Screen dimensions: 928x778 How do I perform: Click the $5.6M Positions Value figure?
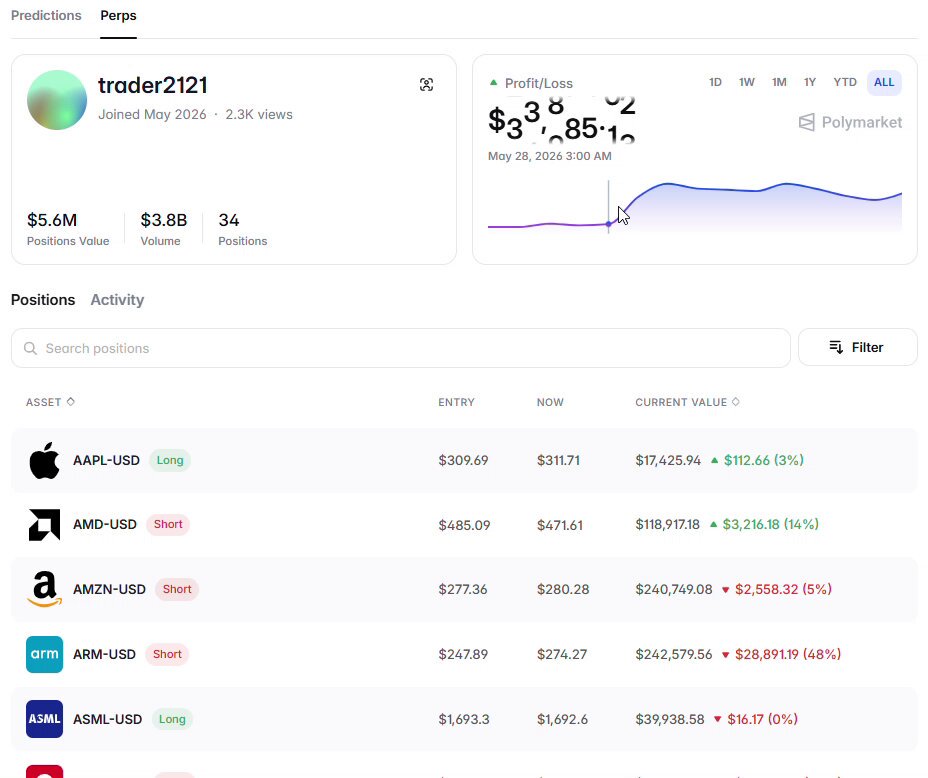[52, 220]
